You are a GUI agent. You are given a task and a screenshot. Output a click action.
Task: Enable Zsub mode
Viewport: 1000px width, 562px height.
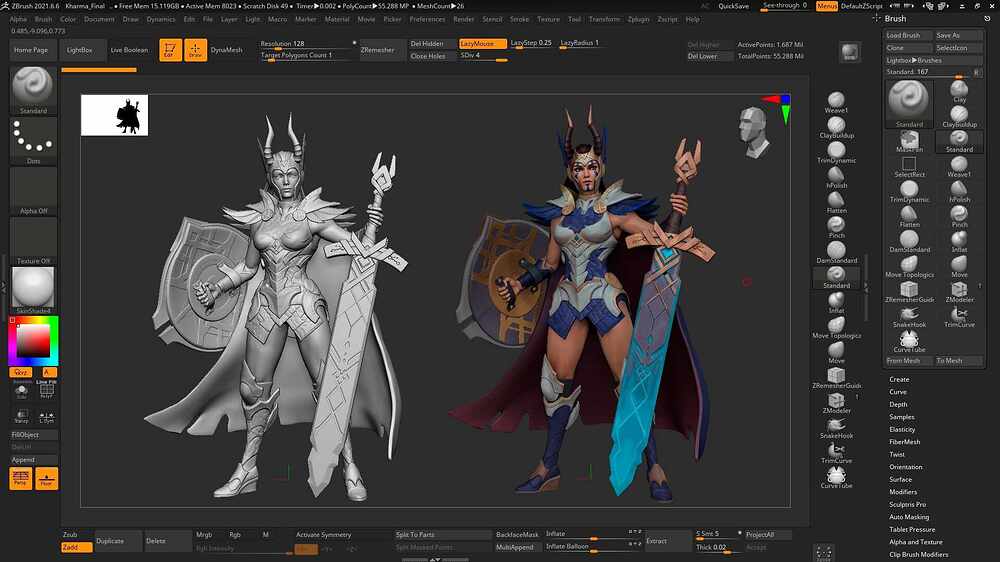[x=70, y=535]
